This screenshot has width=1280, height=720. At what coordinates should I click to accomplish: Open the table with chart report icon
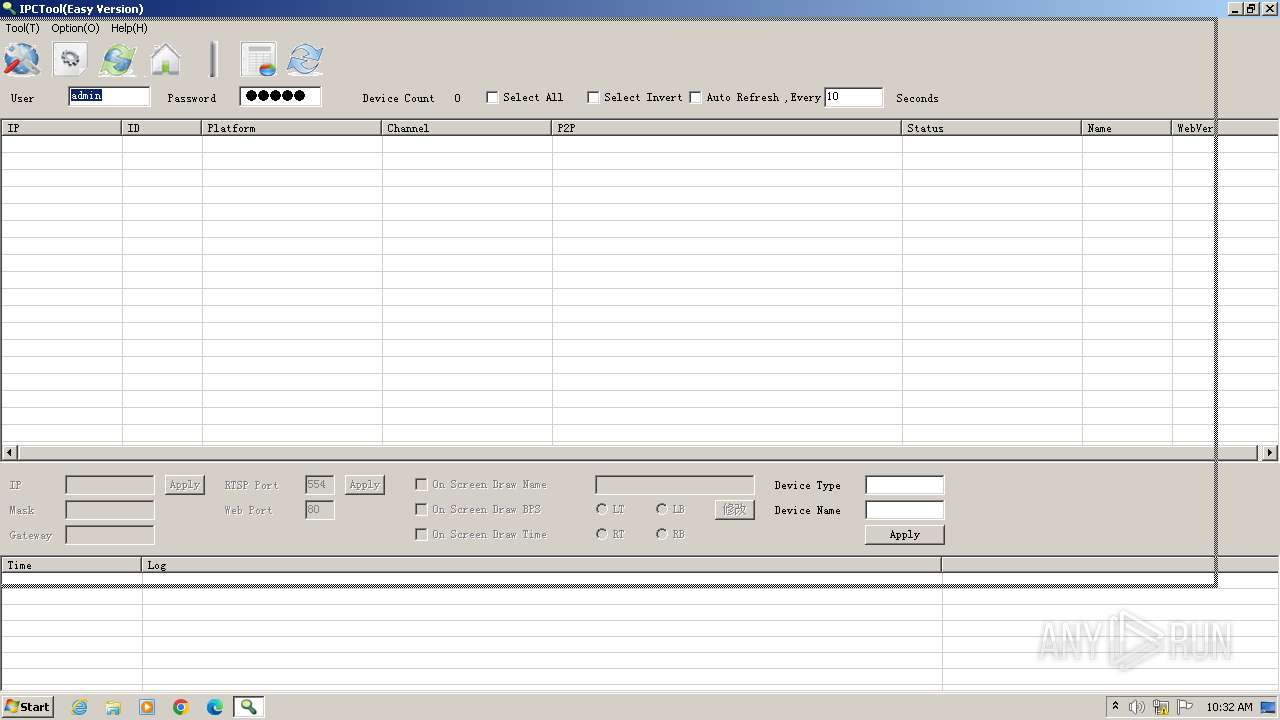coord(258,60)
